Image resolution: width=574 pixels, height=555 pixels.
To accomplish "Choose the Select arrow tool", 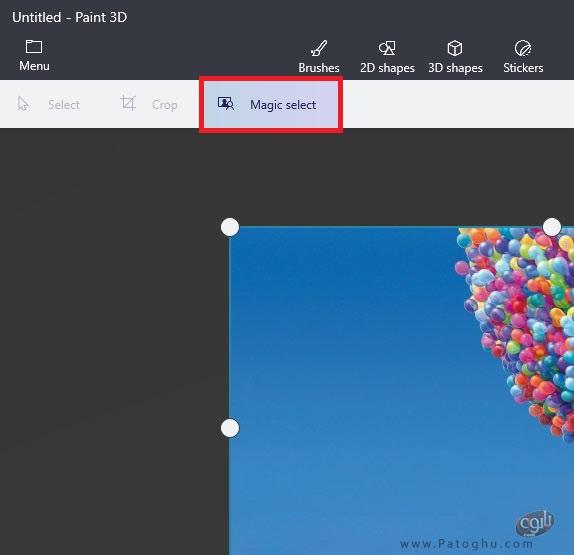I will click(x=48, y=104).
